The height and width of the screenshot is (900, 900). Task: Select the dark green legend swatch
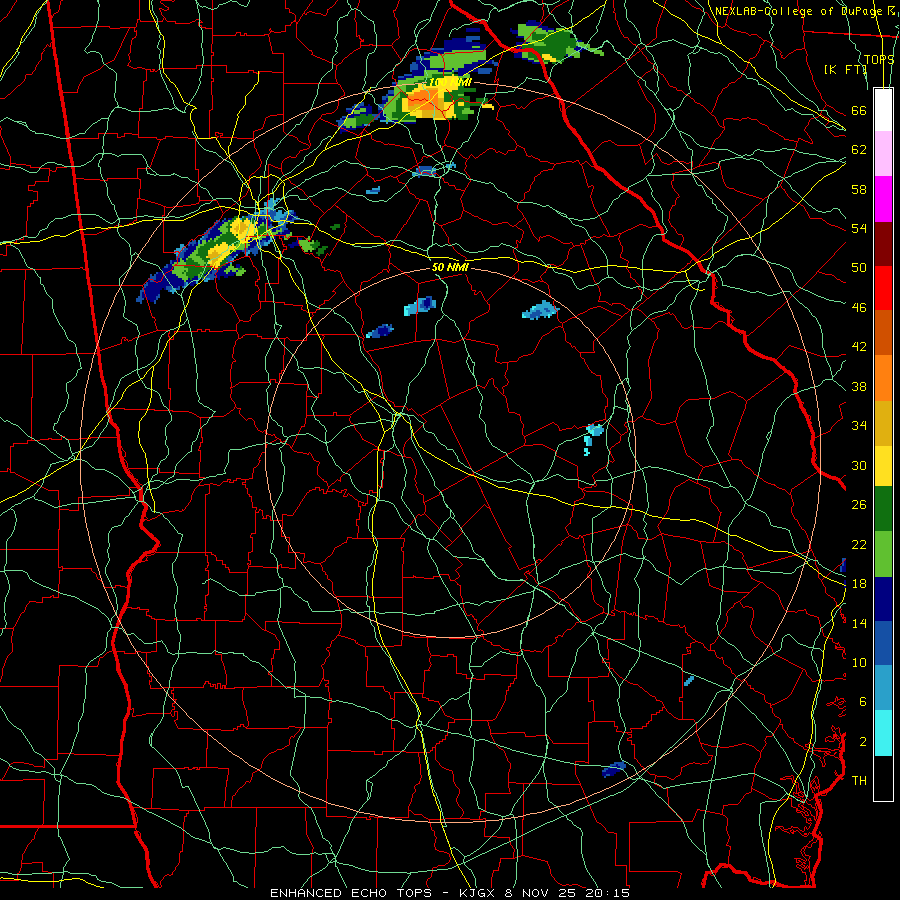coord(883,509)
